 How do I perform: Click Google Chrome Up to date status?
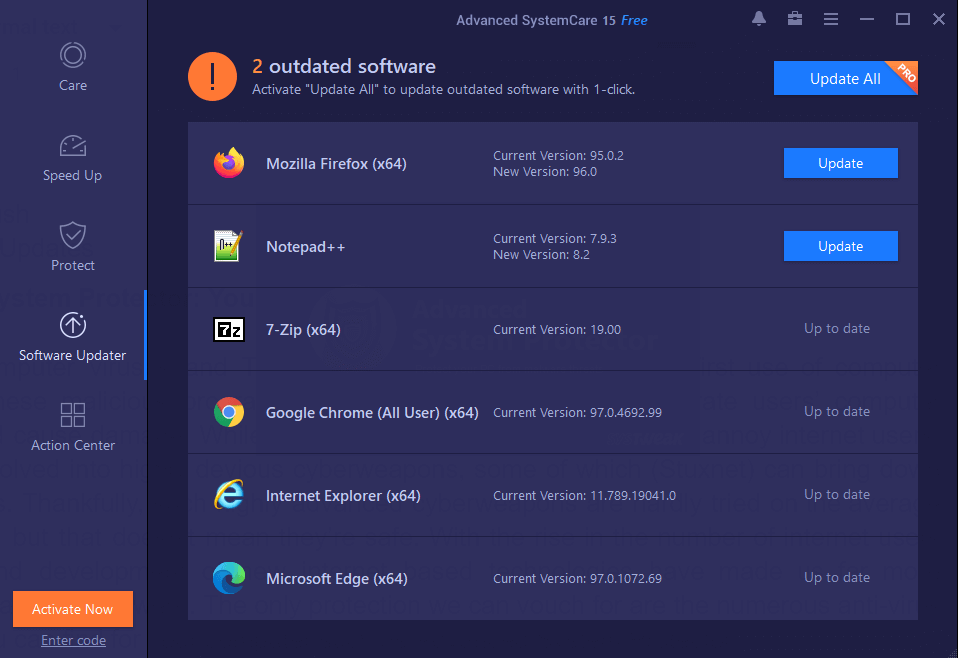pyautogui.click(x=837, y=412)
